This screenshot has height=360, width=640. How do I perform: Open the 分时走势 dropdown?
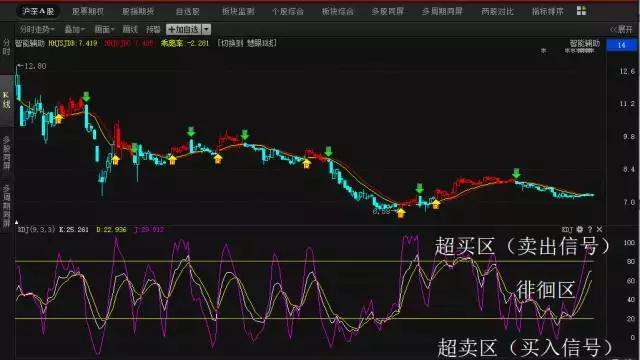tap(37, 29)
